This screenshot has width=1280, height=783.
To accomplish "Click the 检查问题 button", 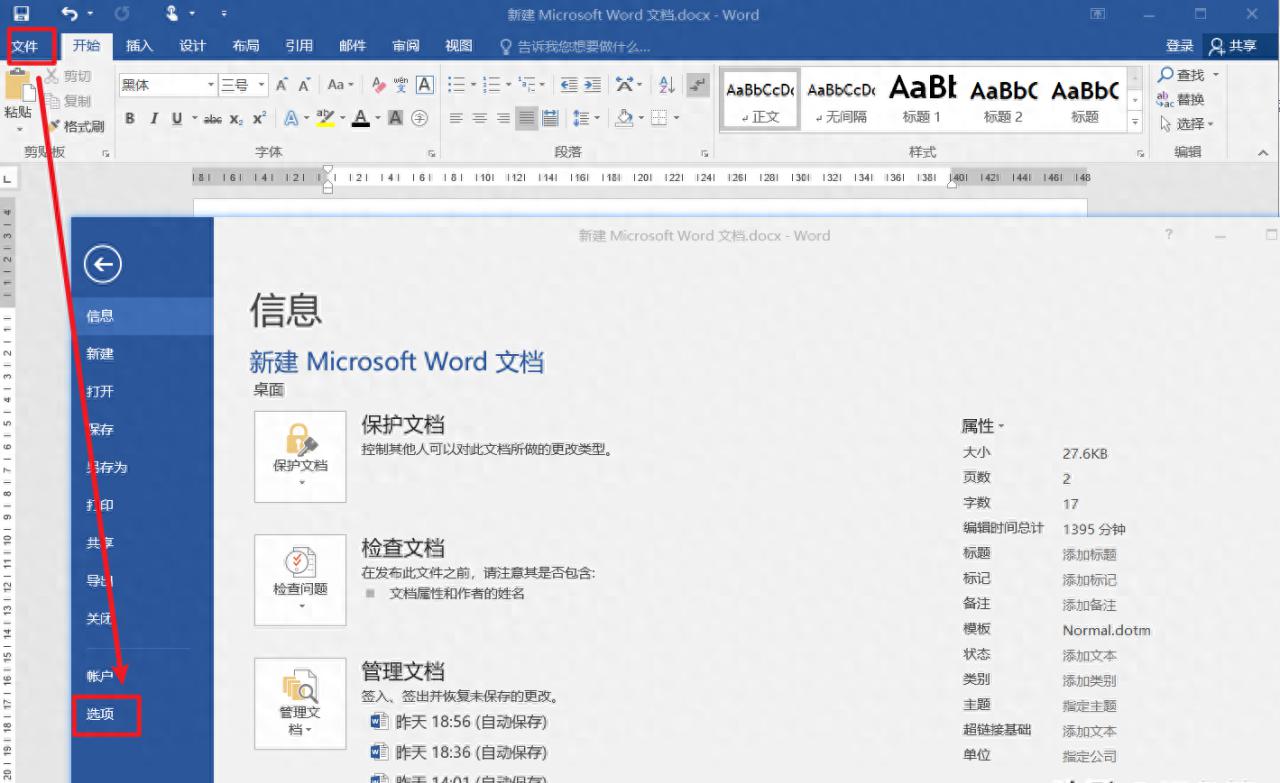I will pos(300,580).
